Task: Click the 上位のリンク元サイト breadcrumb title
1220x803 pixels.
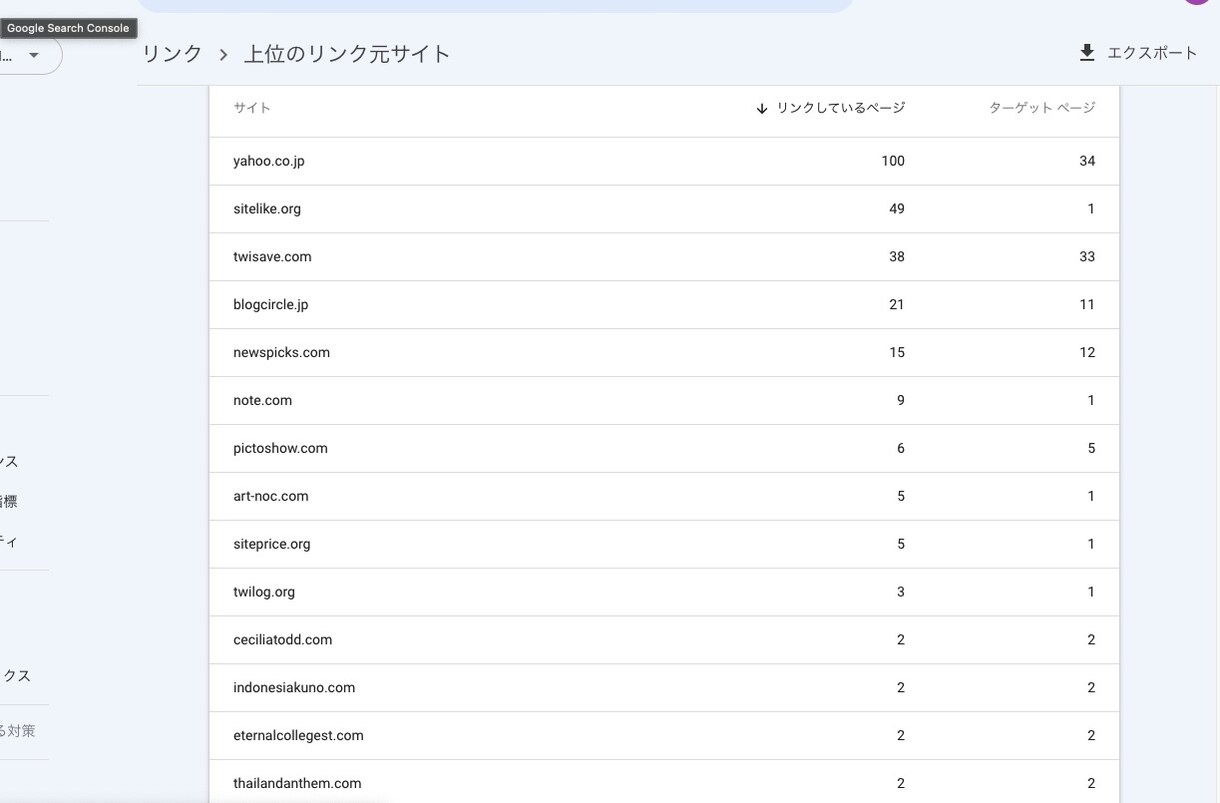Action: (347, 54)
